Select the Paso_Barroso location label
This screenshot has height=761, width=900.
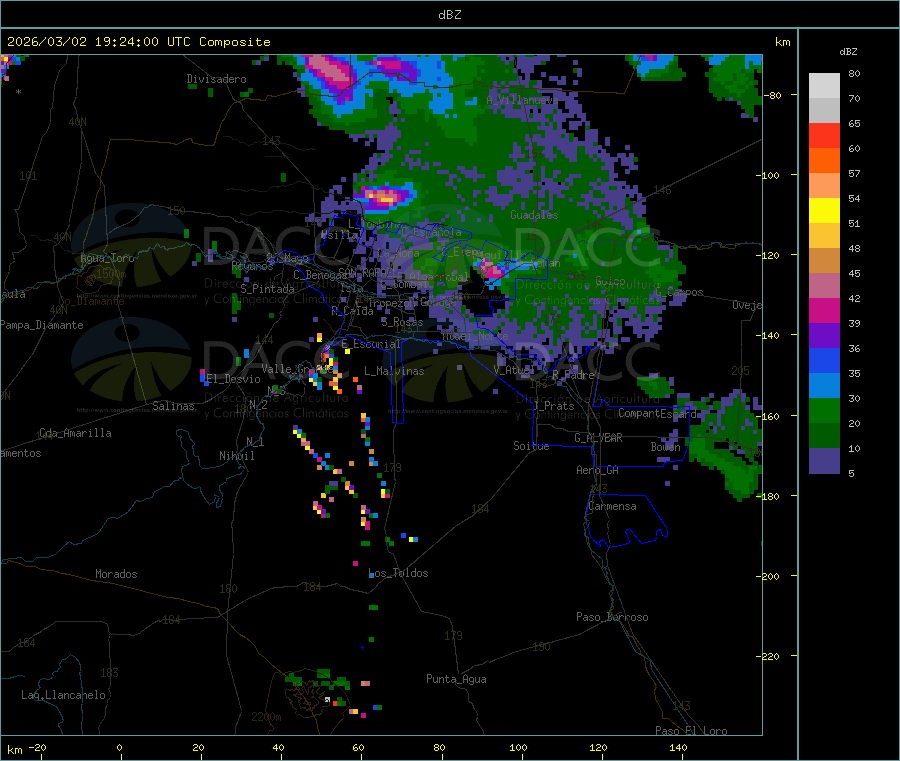click(612, 617)
